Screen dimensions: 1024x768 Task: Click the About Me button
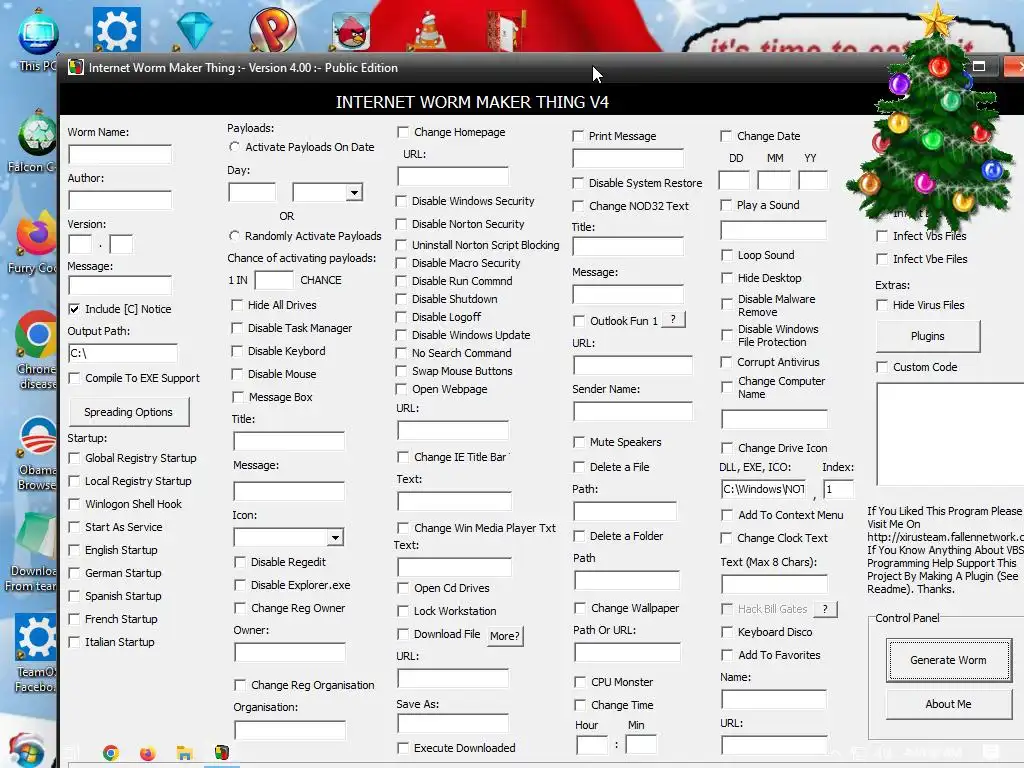point(948,704)
